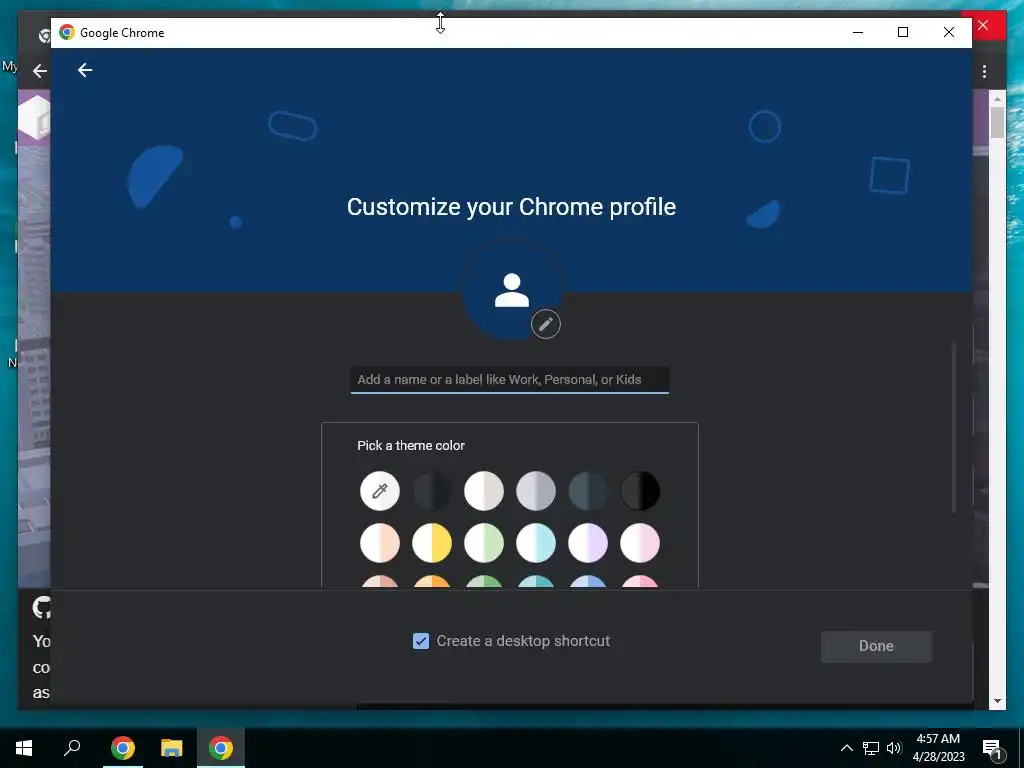Maximize the Google Chrome profile window

pyautogui.click(x=903, y=32)
